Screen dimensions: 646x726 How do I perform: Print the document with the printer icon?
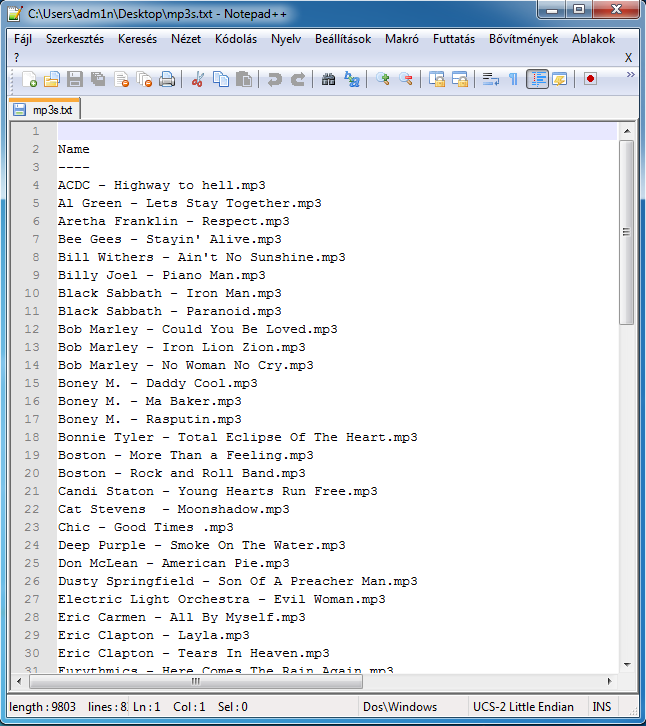click(x=167, y=80)
